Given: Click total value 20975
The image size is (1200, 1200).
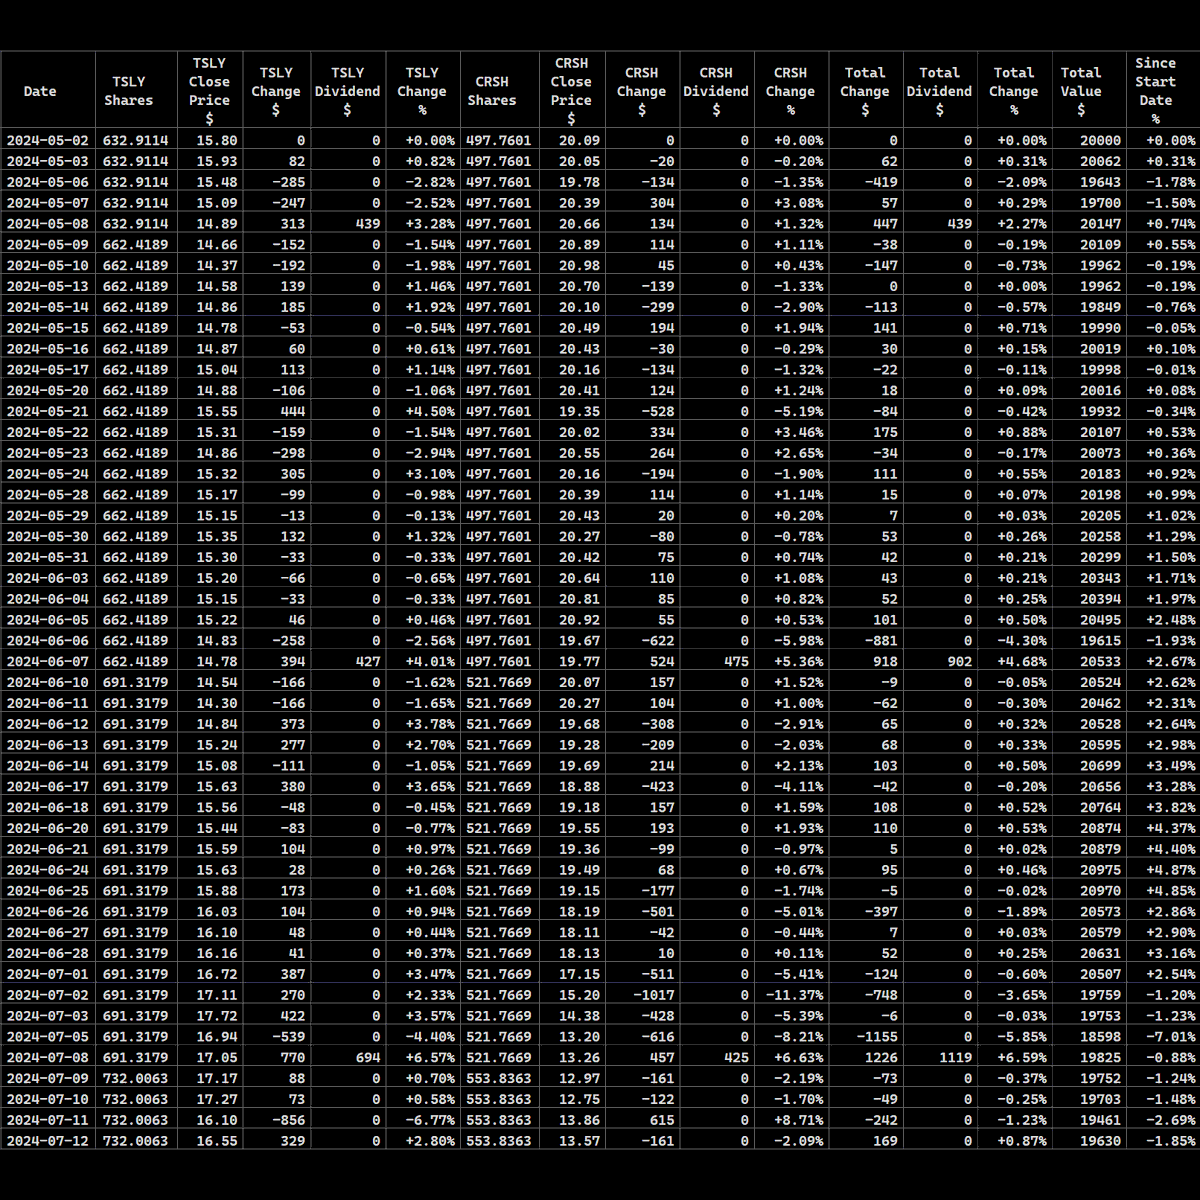Looking at the screenshot, I should 1101,870.
